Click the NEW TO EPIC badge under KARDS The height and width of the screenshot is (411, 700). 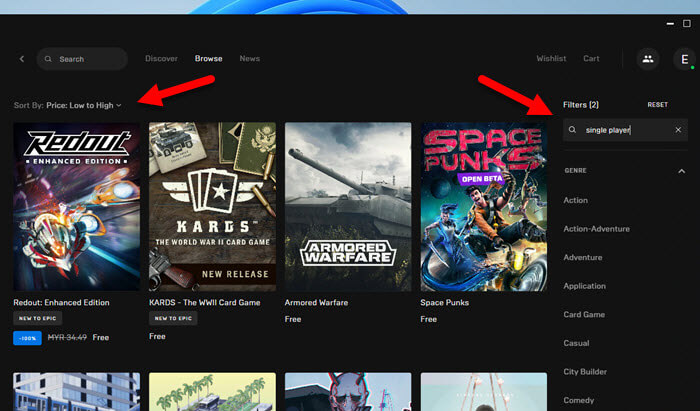click(x=173, y=318)
